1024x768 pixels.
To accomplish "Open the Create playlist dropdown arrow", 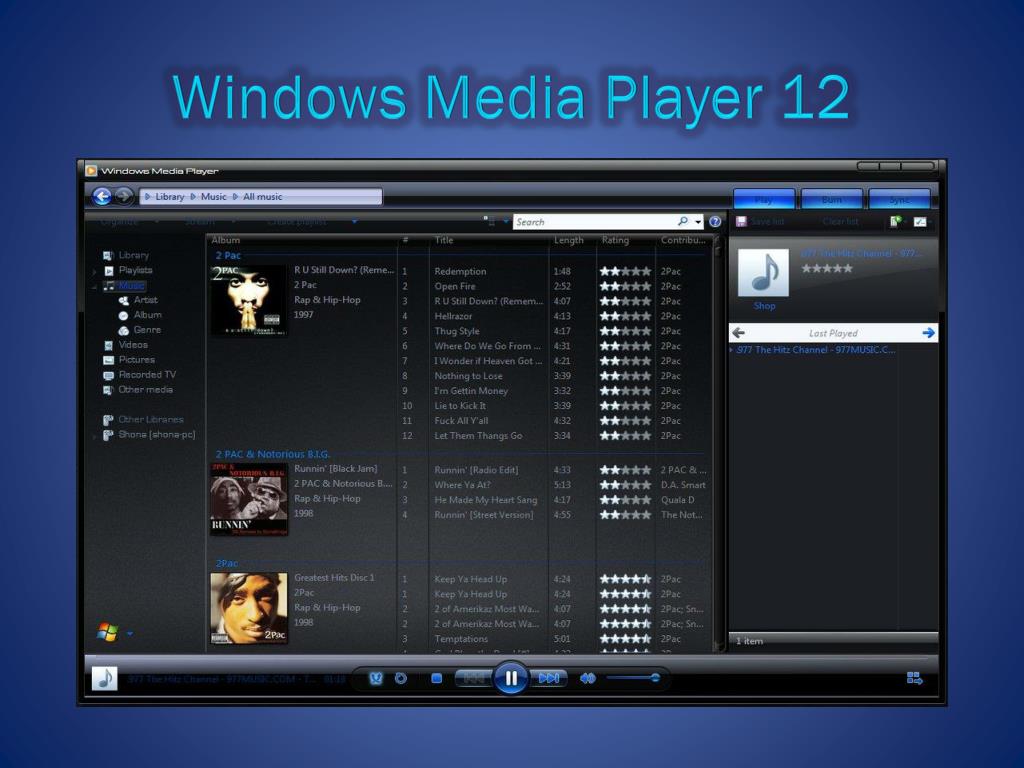I will (354, 222).
